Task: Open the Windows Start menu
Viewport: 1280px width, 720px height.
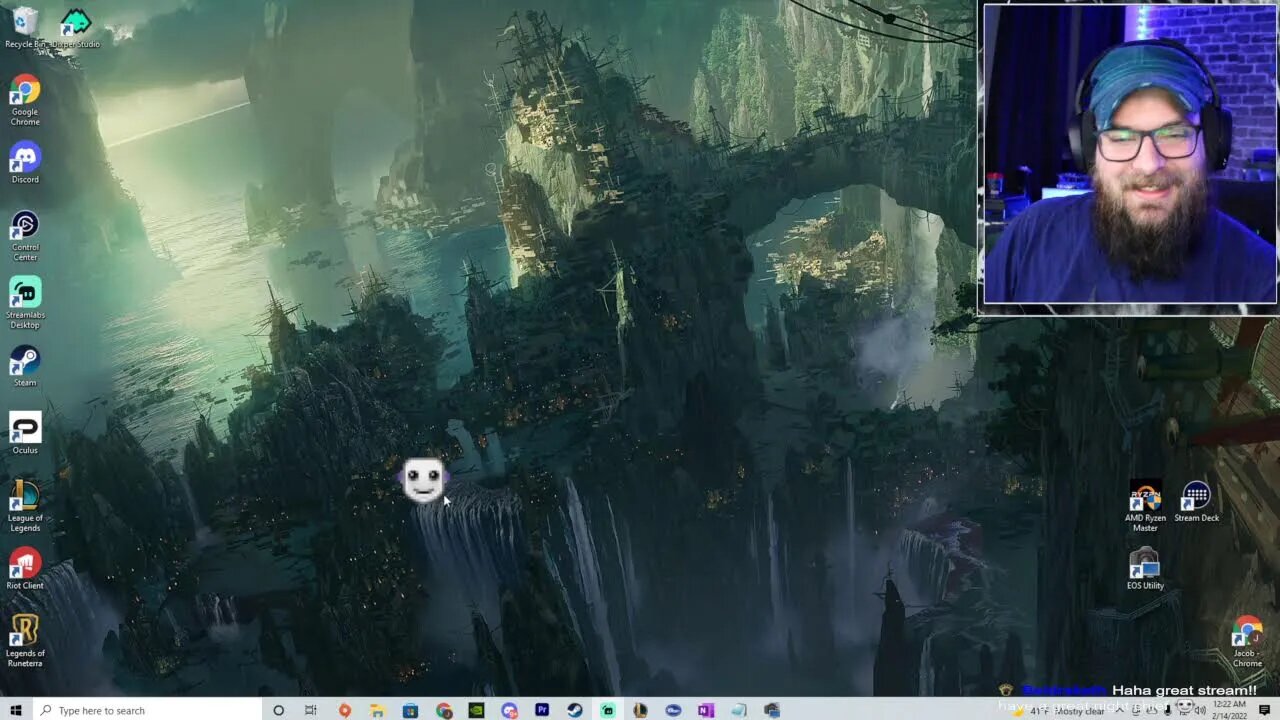Action: pos(15,710)
